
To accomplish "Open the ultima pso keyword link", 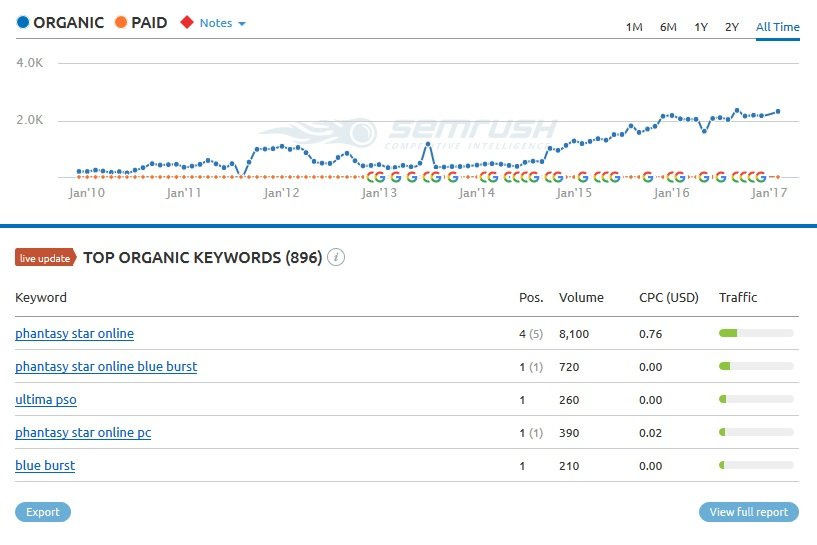I will [46, 400].
